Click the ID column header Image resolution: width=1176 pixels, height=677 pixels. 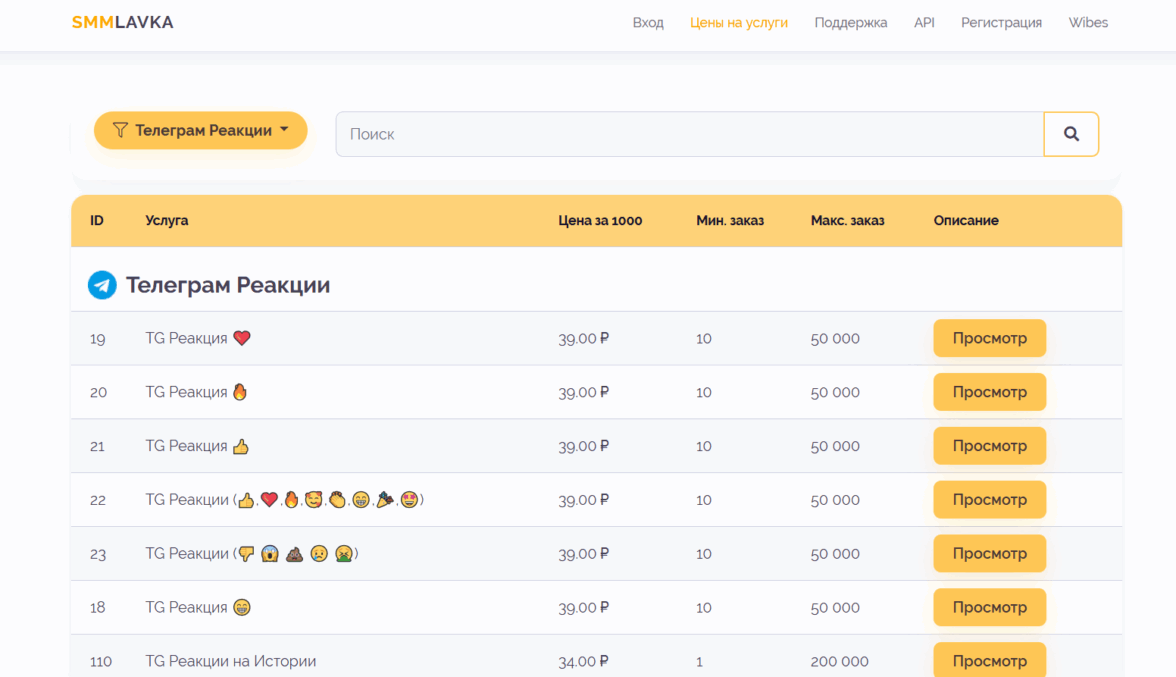click(x=97, y=220)
